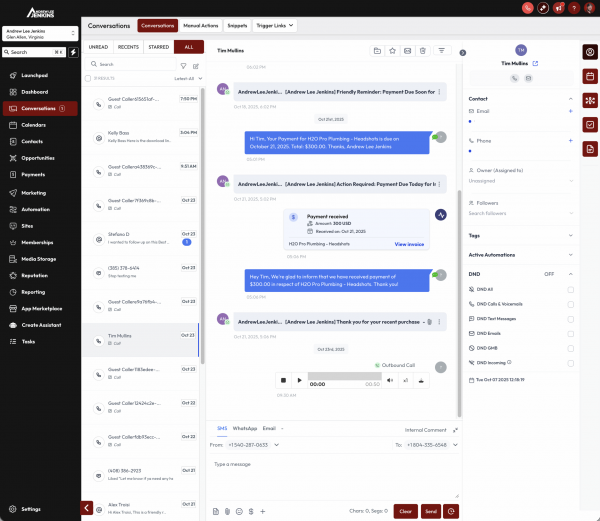Switch to the Starred conversations tab

pyautogui.click(x=157, y=46)
